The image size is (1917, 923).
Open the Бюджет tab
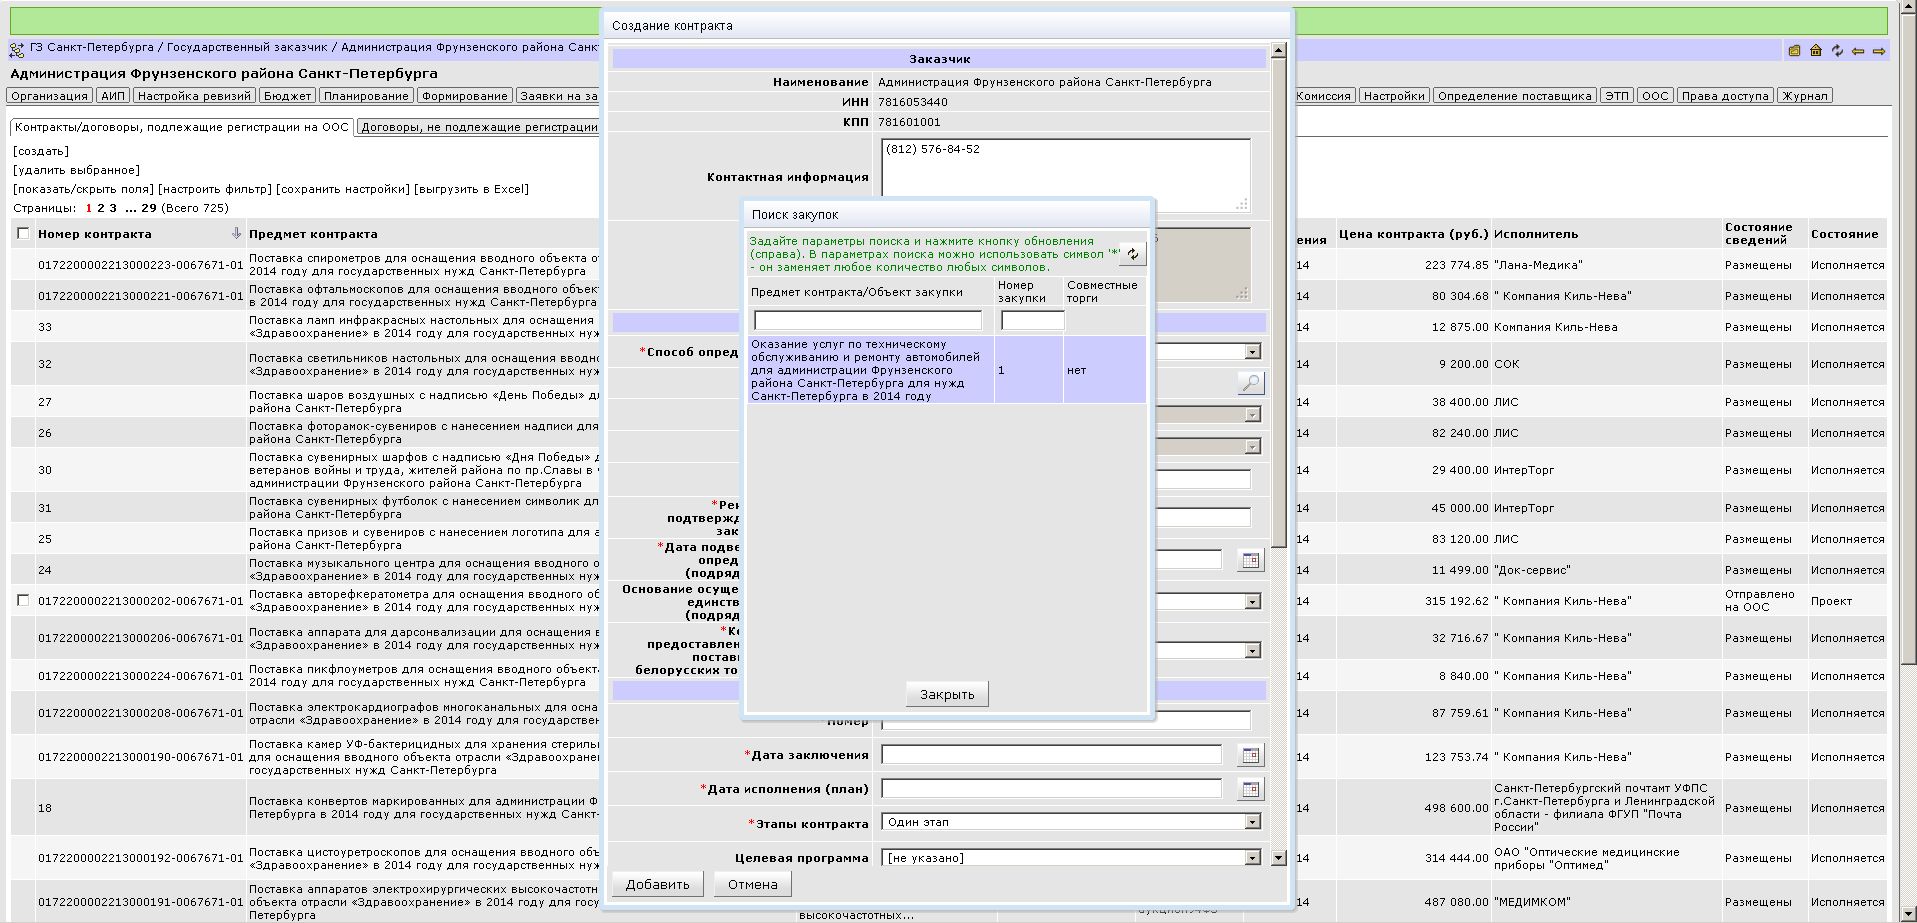[x=288, y=96]
